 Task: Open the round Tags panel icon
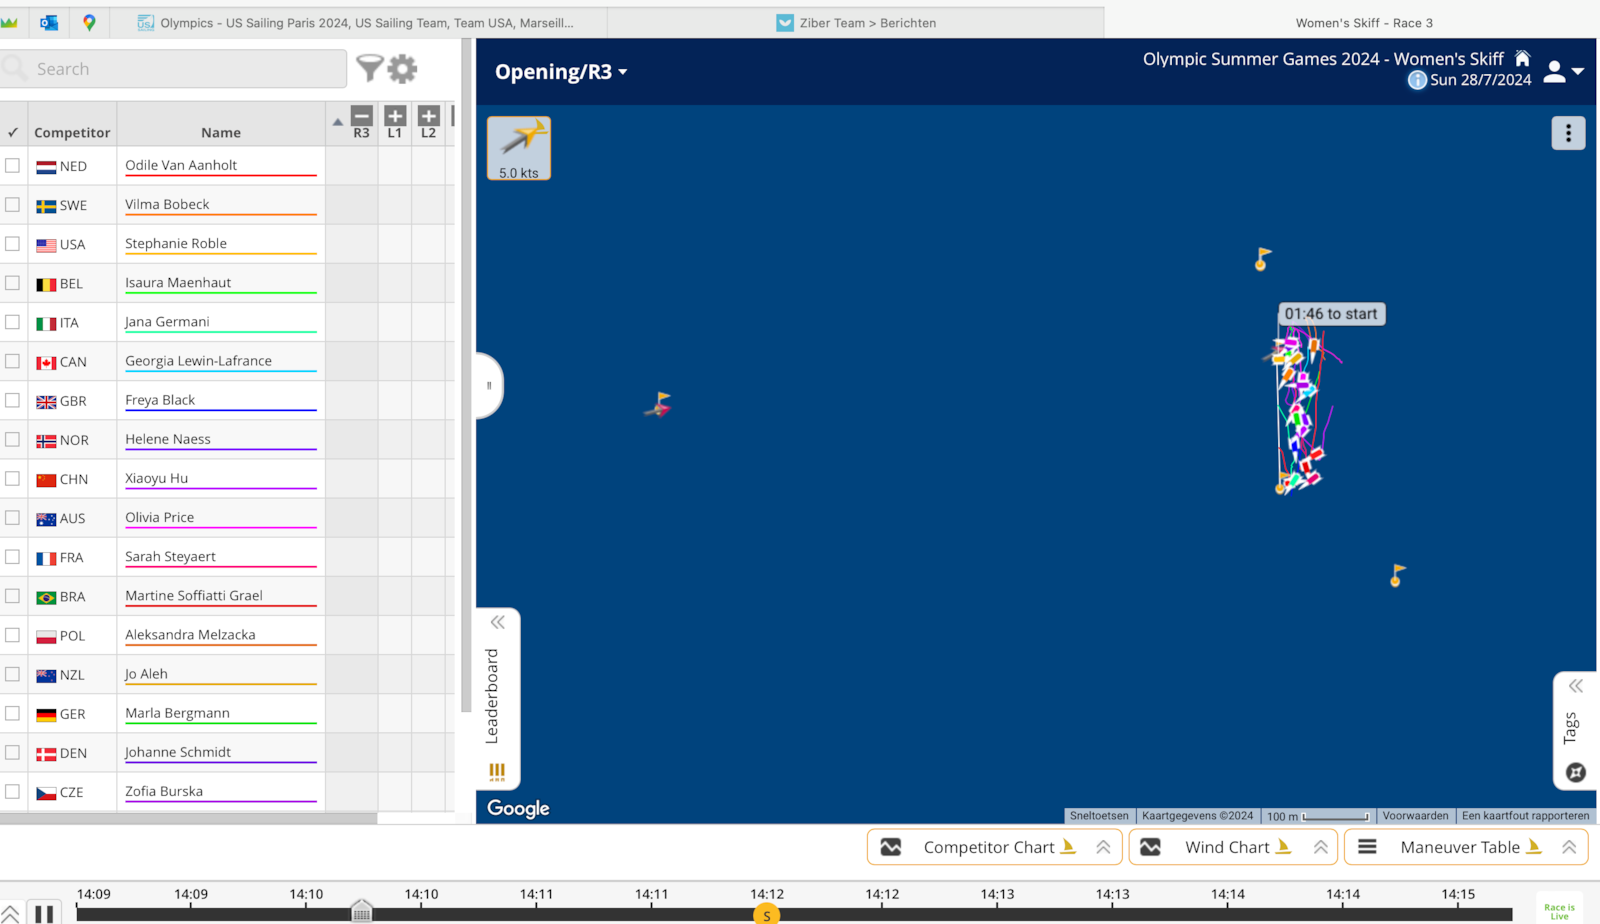pyautogui.click(x=1575, y=772)
